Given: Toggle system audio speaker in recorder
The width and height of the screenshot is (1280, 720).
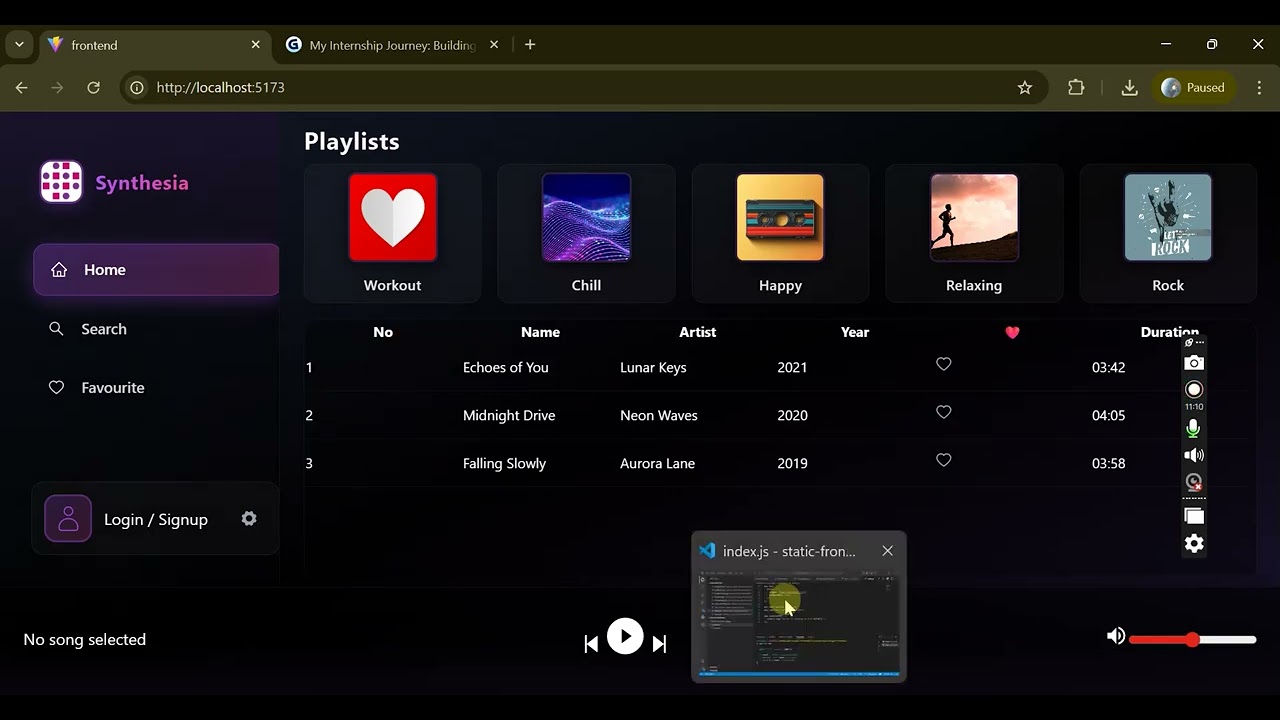Looking at the screenshot, I should point(1194,455).
